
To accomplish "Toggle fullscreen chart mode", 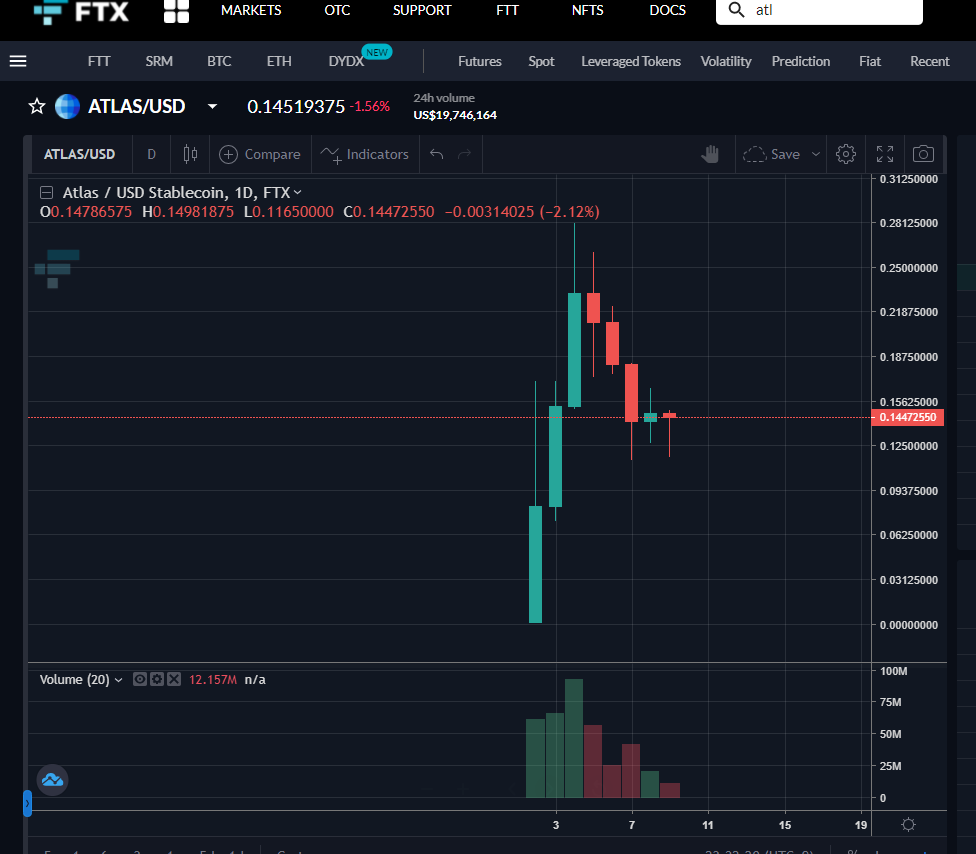I will click(884, 154).
